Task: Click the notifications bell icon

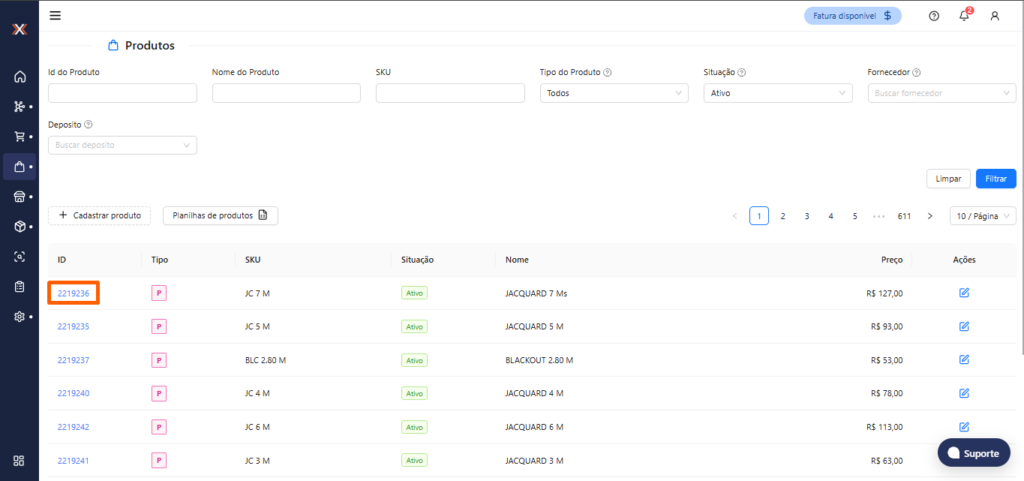Action: click(x=964, y=16)
